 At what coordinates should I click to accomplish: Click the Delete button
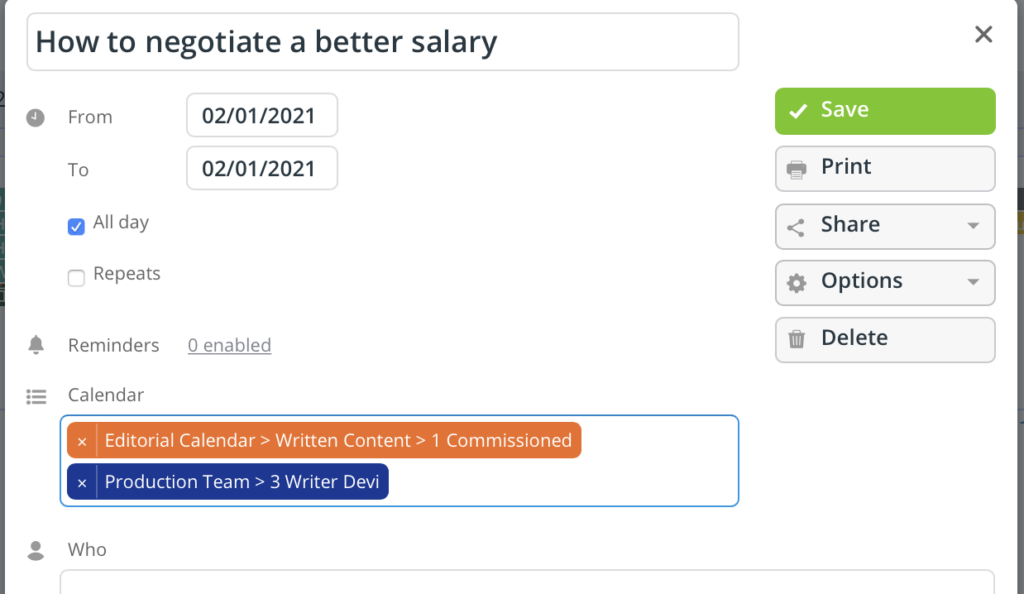[884, 338]
